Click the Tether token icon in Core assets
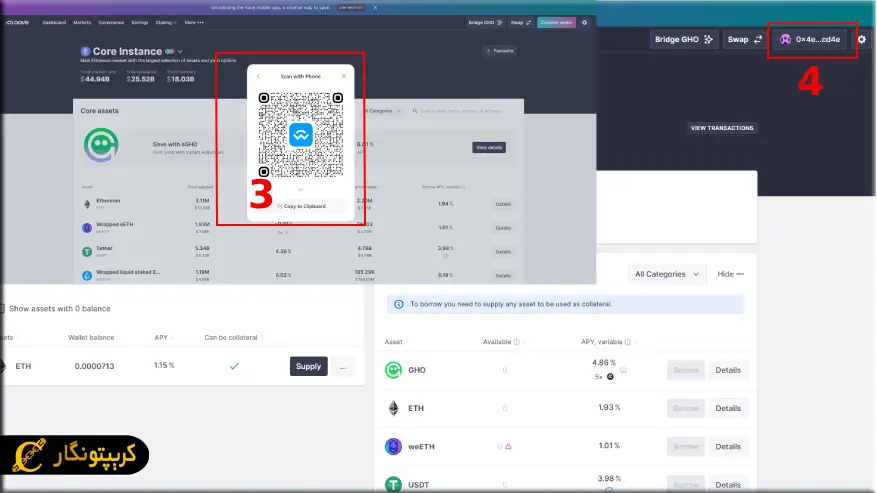This screenshot has height=493, width=877. pyautogui.click(x=87, y=252)
